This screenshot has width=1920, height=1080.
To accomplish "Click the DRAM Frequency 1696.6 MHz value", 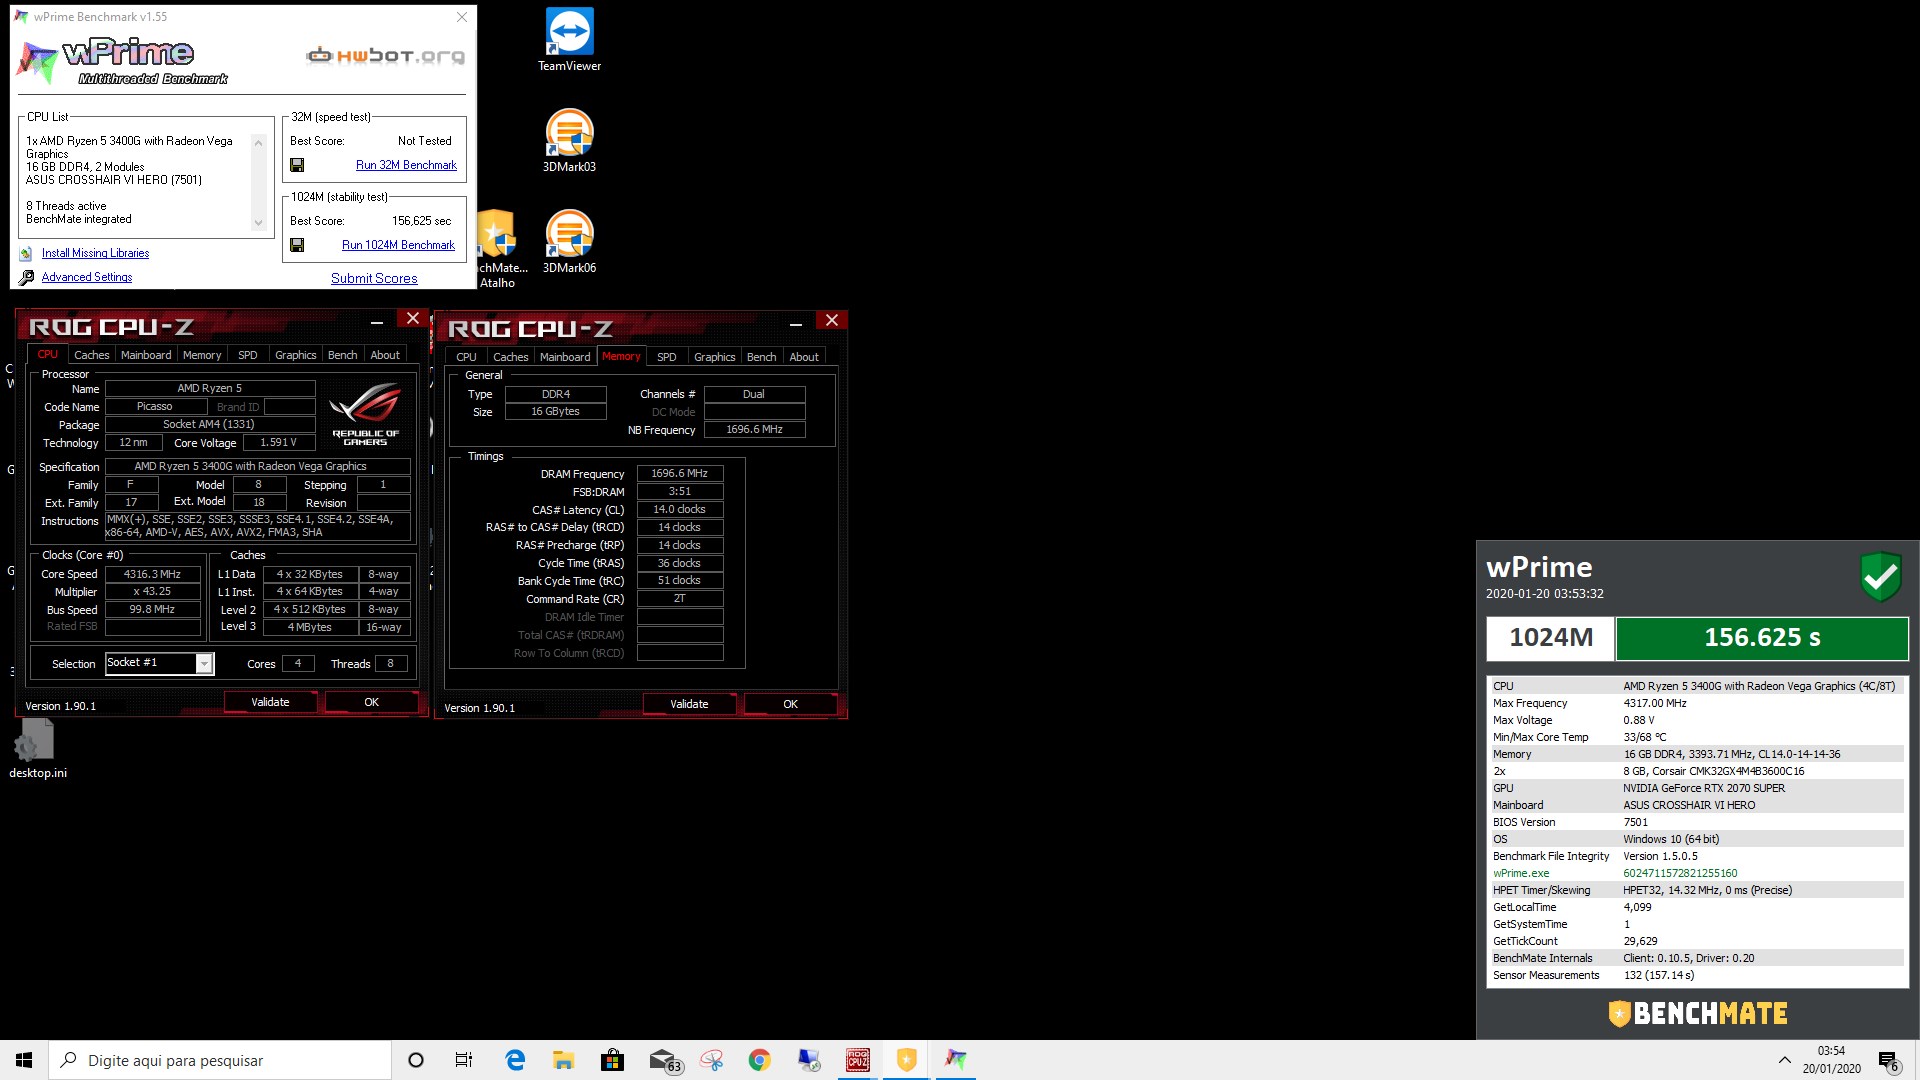I will 679,474.
